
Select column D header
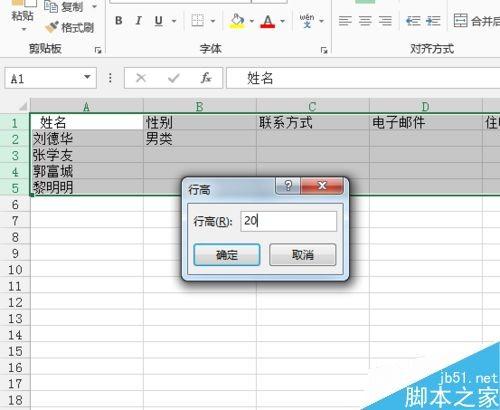tap(426, 107)
